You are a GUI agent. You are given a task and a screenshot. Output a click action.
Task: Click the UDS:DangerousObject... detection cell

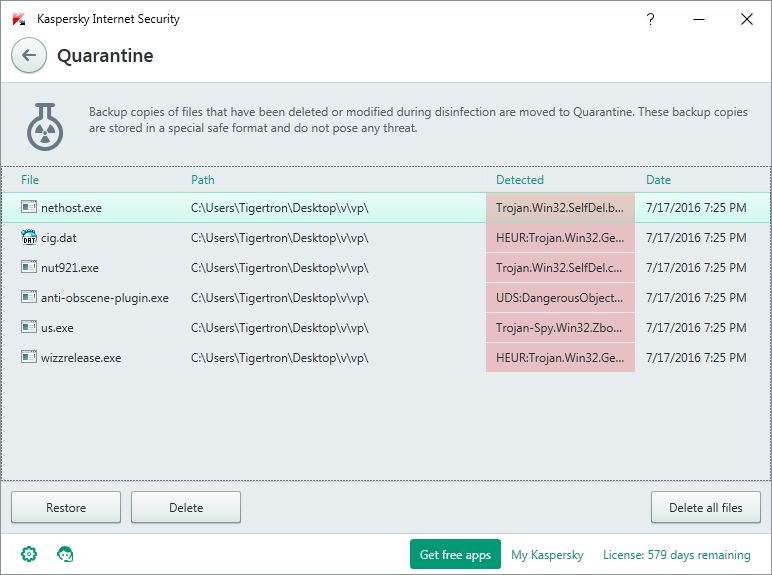(x=560, y=298)
